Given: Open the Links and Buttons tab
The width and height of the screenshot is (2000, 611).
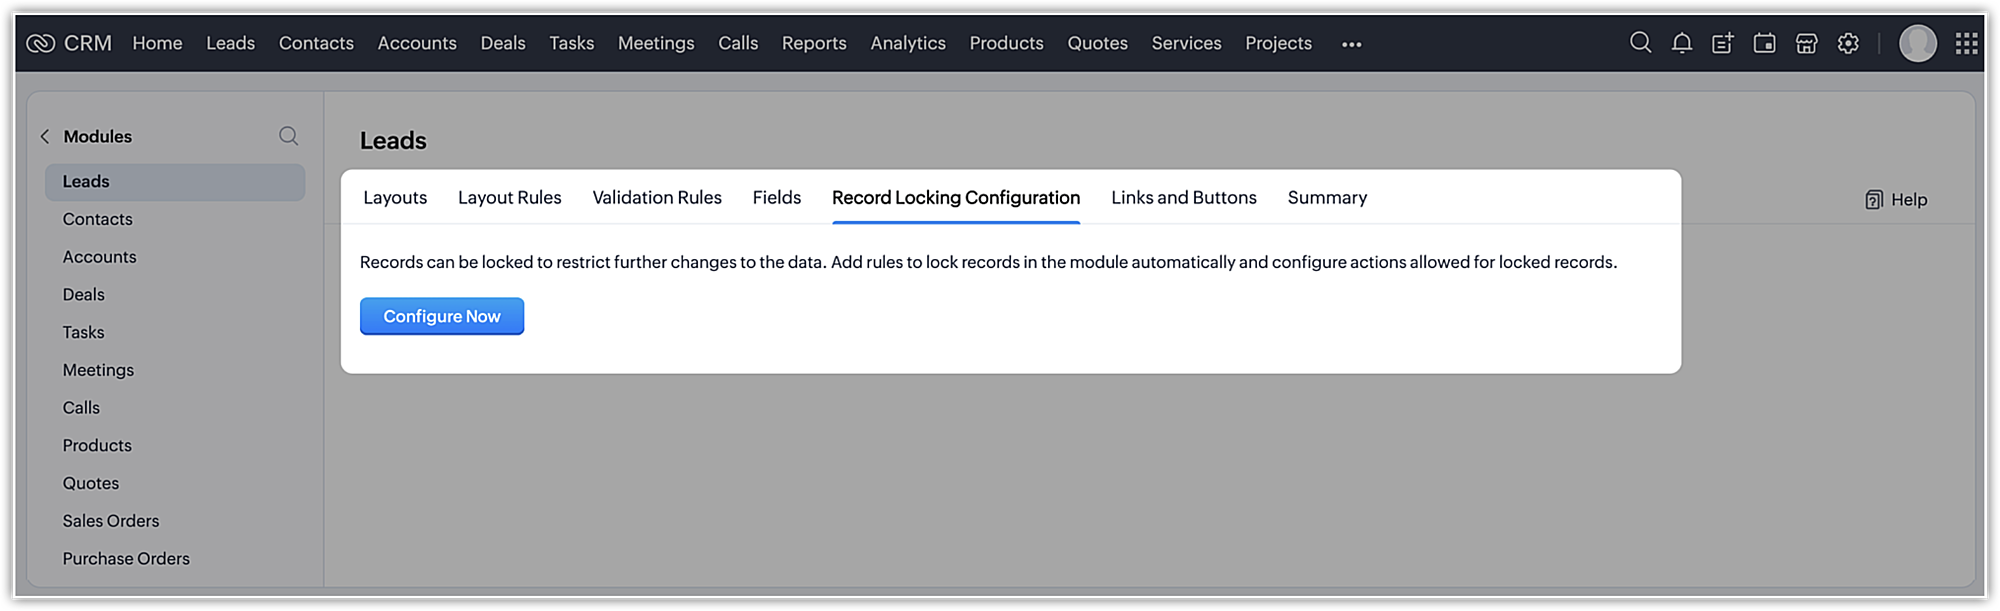Looking at the screenshot, I should coord(1183,198).
